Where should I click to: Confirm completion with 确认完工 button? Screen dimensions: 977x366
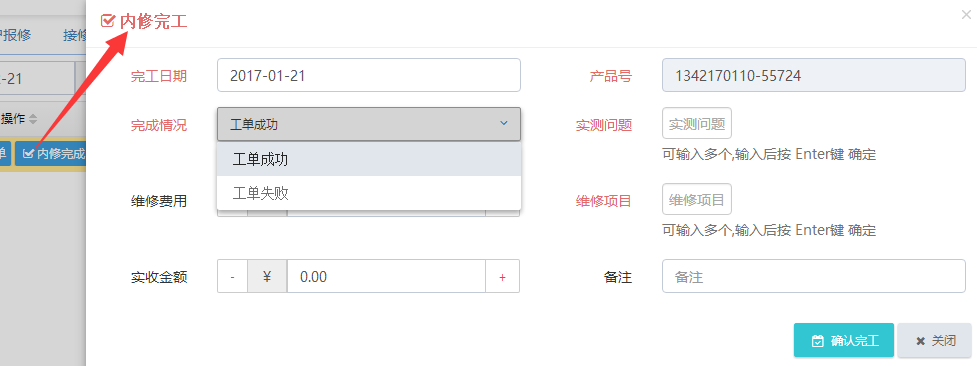click(844, 340)
